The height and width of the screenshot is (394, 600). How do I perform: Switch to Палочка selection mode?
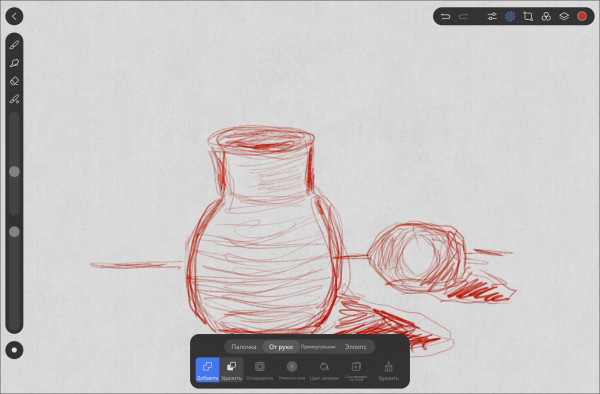pos(244,347)
